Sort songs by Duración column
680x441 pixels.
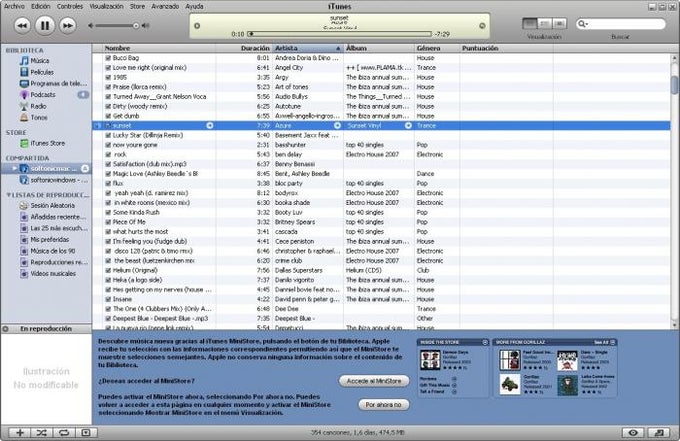click(244, 48)
